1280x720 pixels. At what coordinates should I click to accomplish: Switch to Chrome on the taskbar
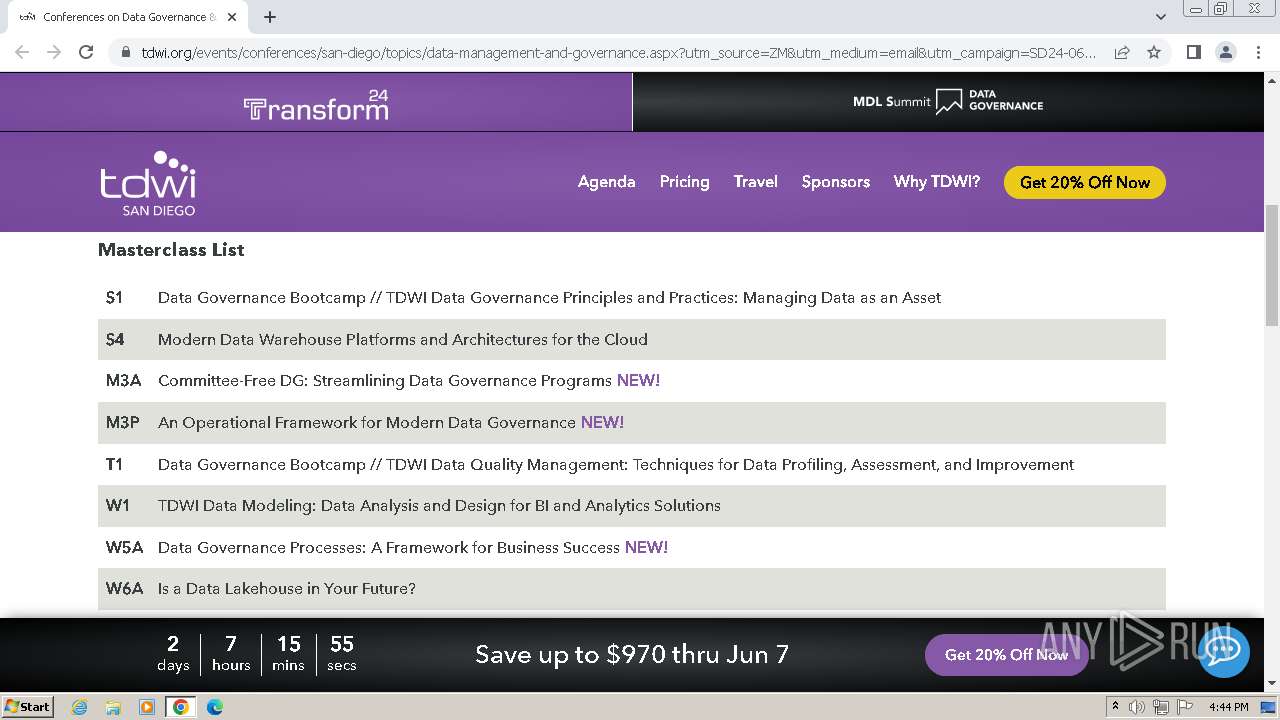point(181,707)
